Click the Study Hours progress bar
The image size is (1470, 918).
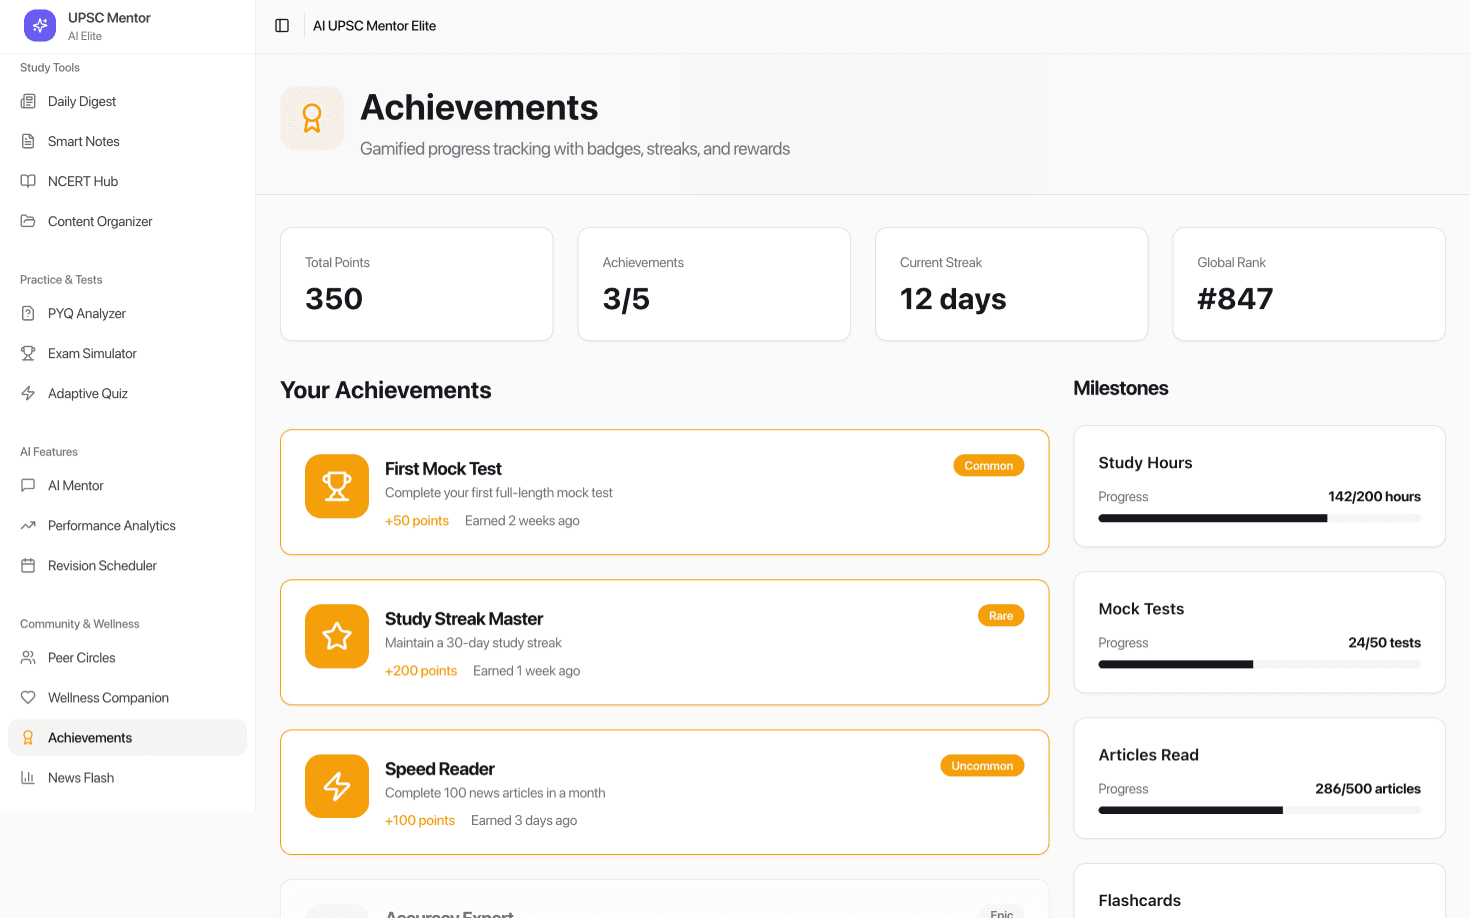pos(1259,518)
